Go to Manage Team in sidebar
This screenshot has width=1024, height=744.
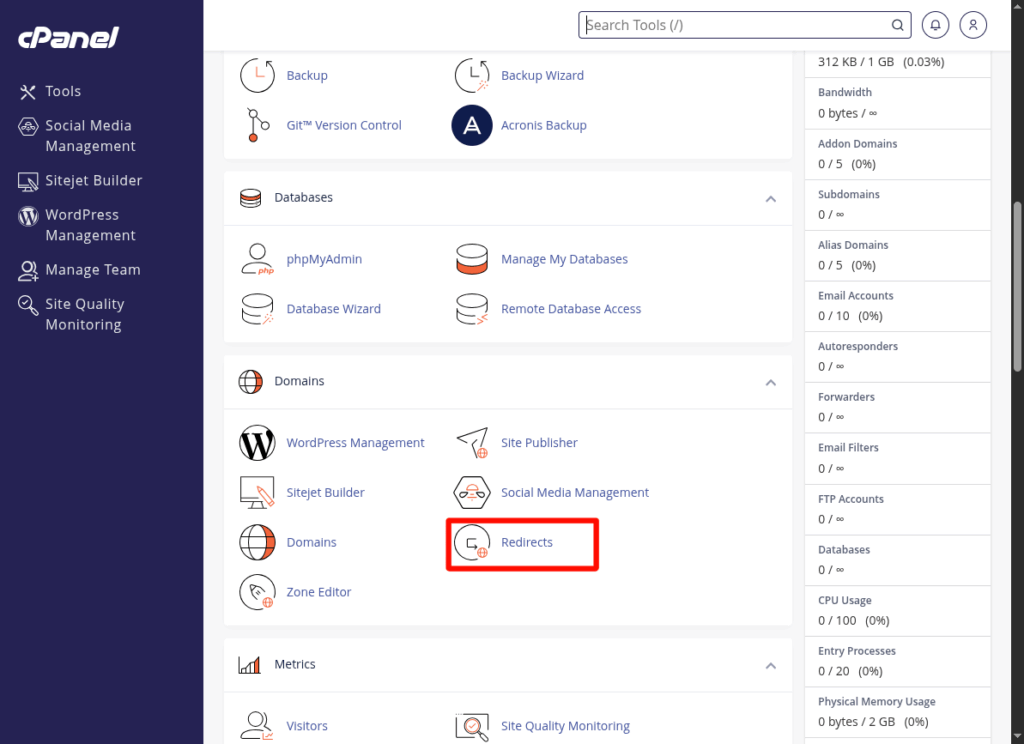pos(92,270)
